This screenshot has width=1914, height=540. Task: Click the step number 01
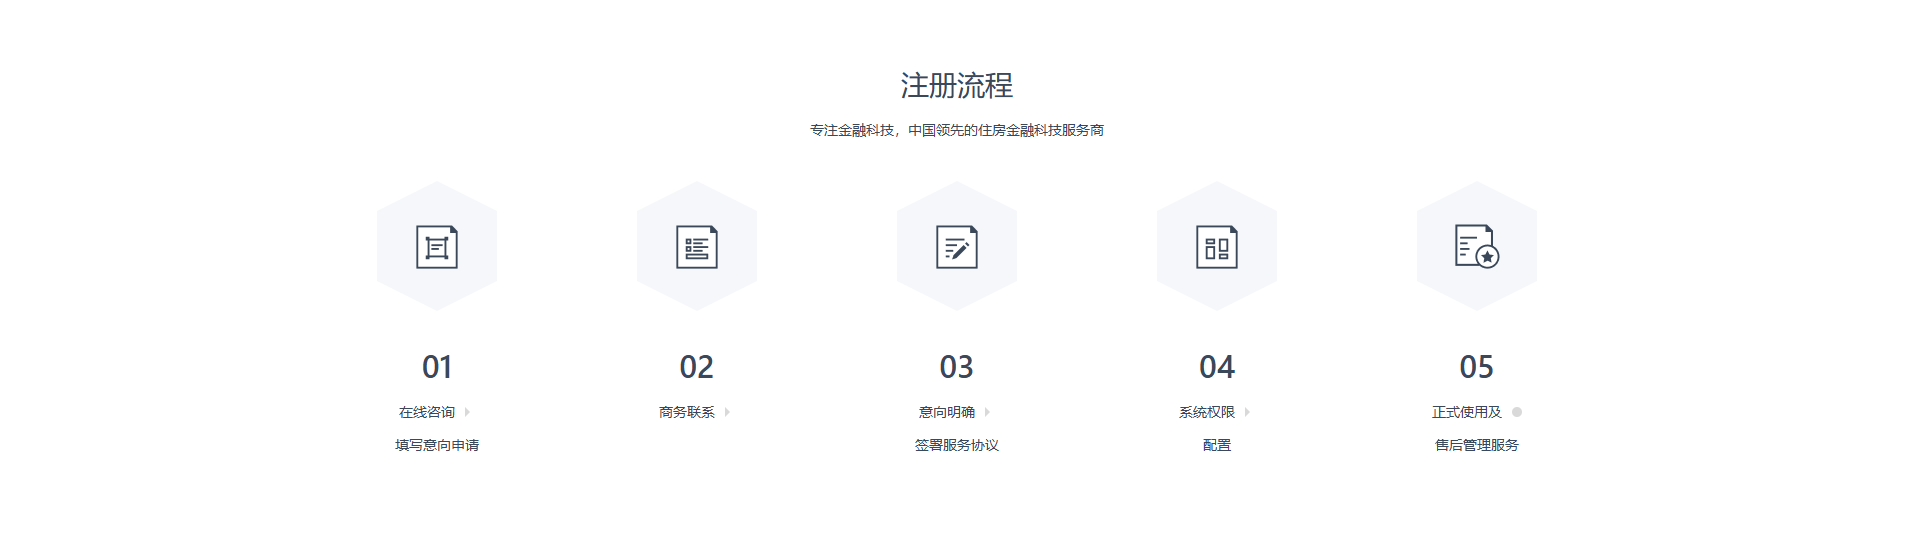point(437,367)
